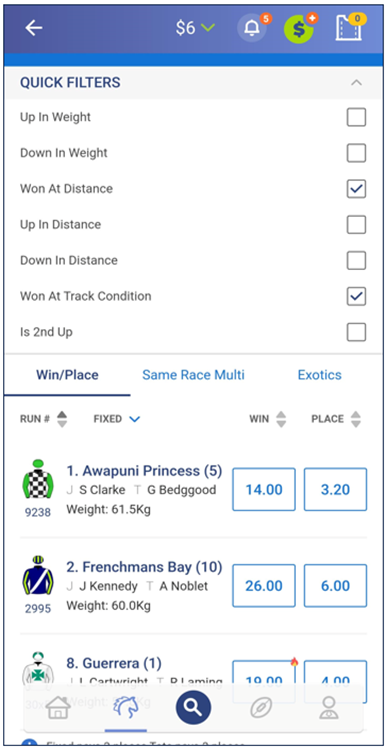Enable the Up In Weight checkbox
386x747 pixels.
point(356,117)
